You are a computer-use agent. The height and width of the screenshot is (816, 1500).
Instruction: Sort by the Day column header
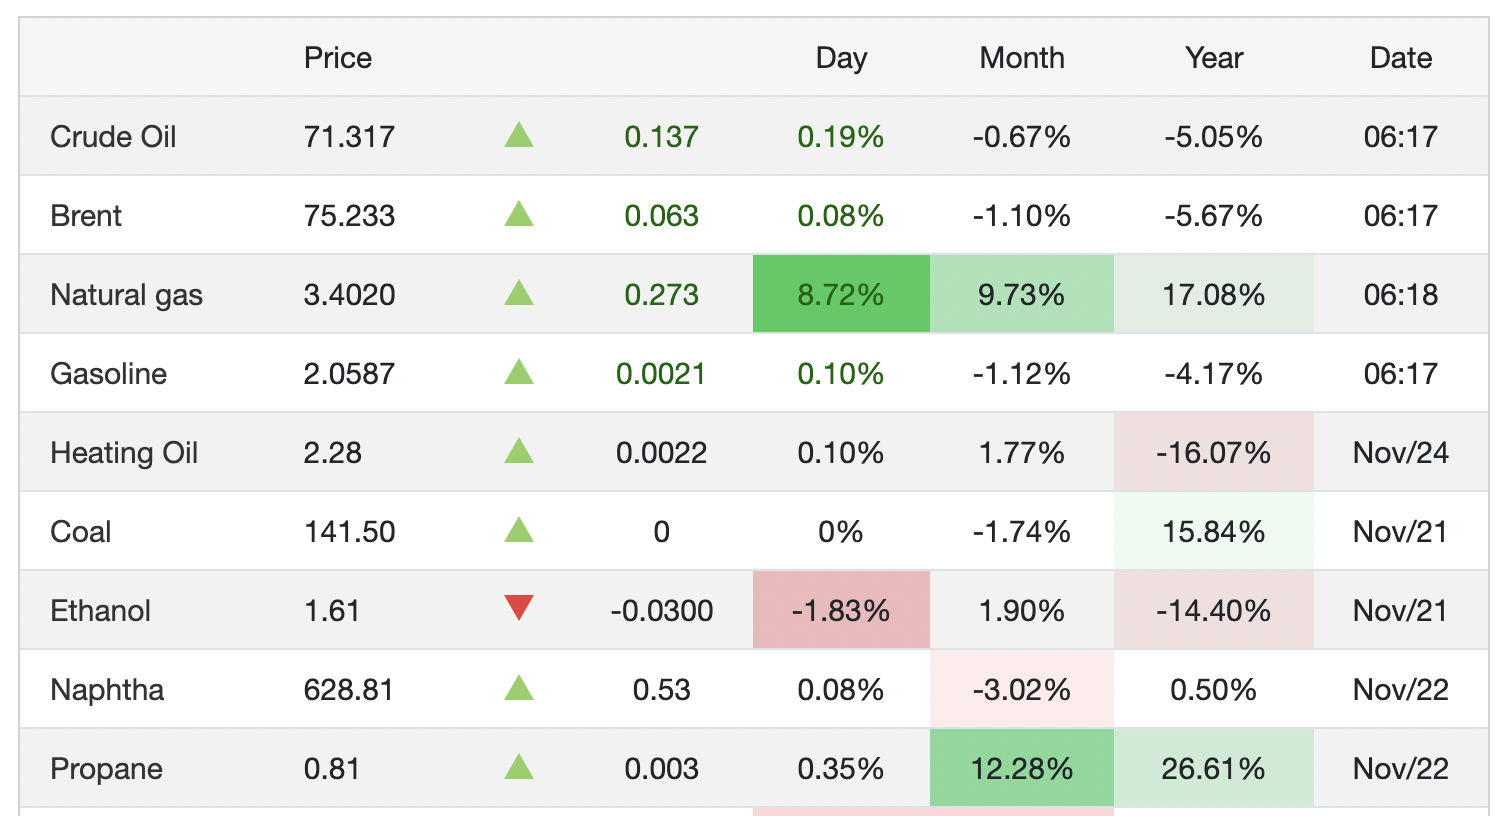coord(841,58)
